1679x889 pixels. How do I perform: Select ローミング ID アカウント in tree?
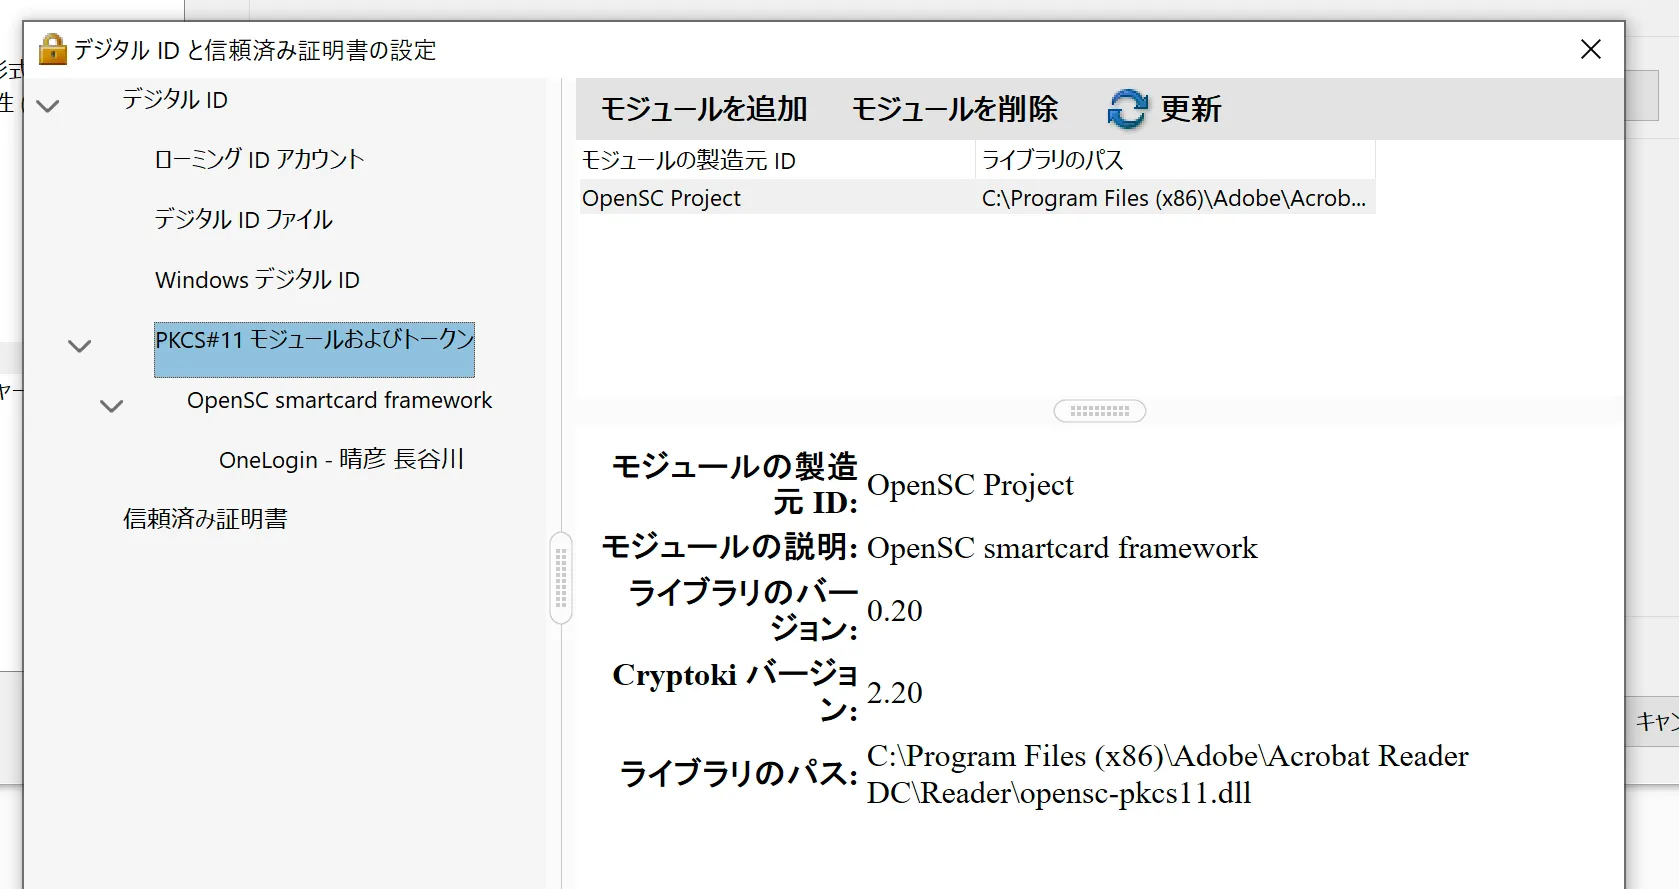click(259, 160)
